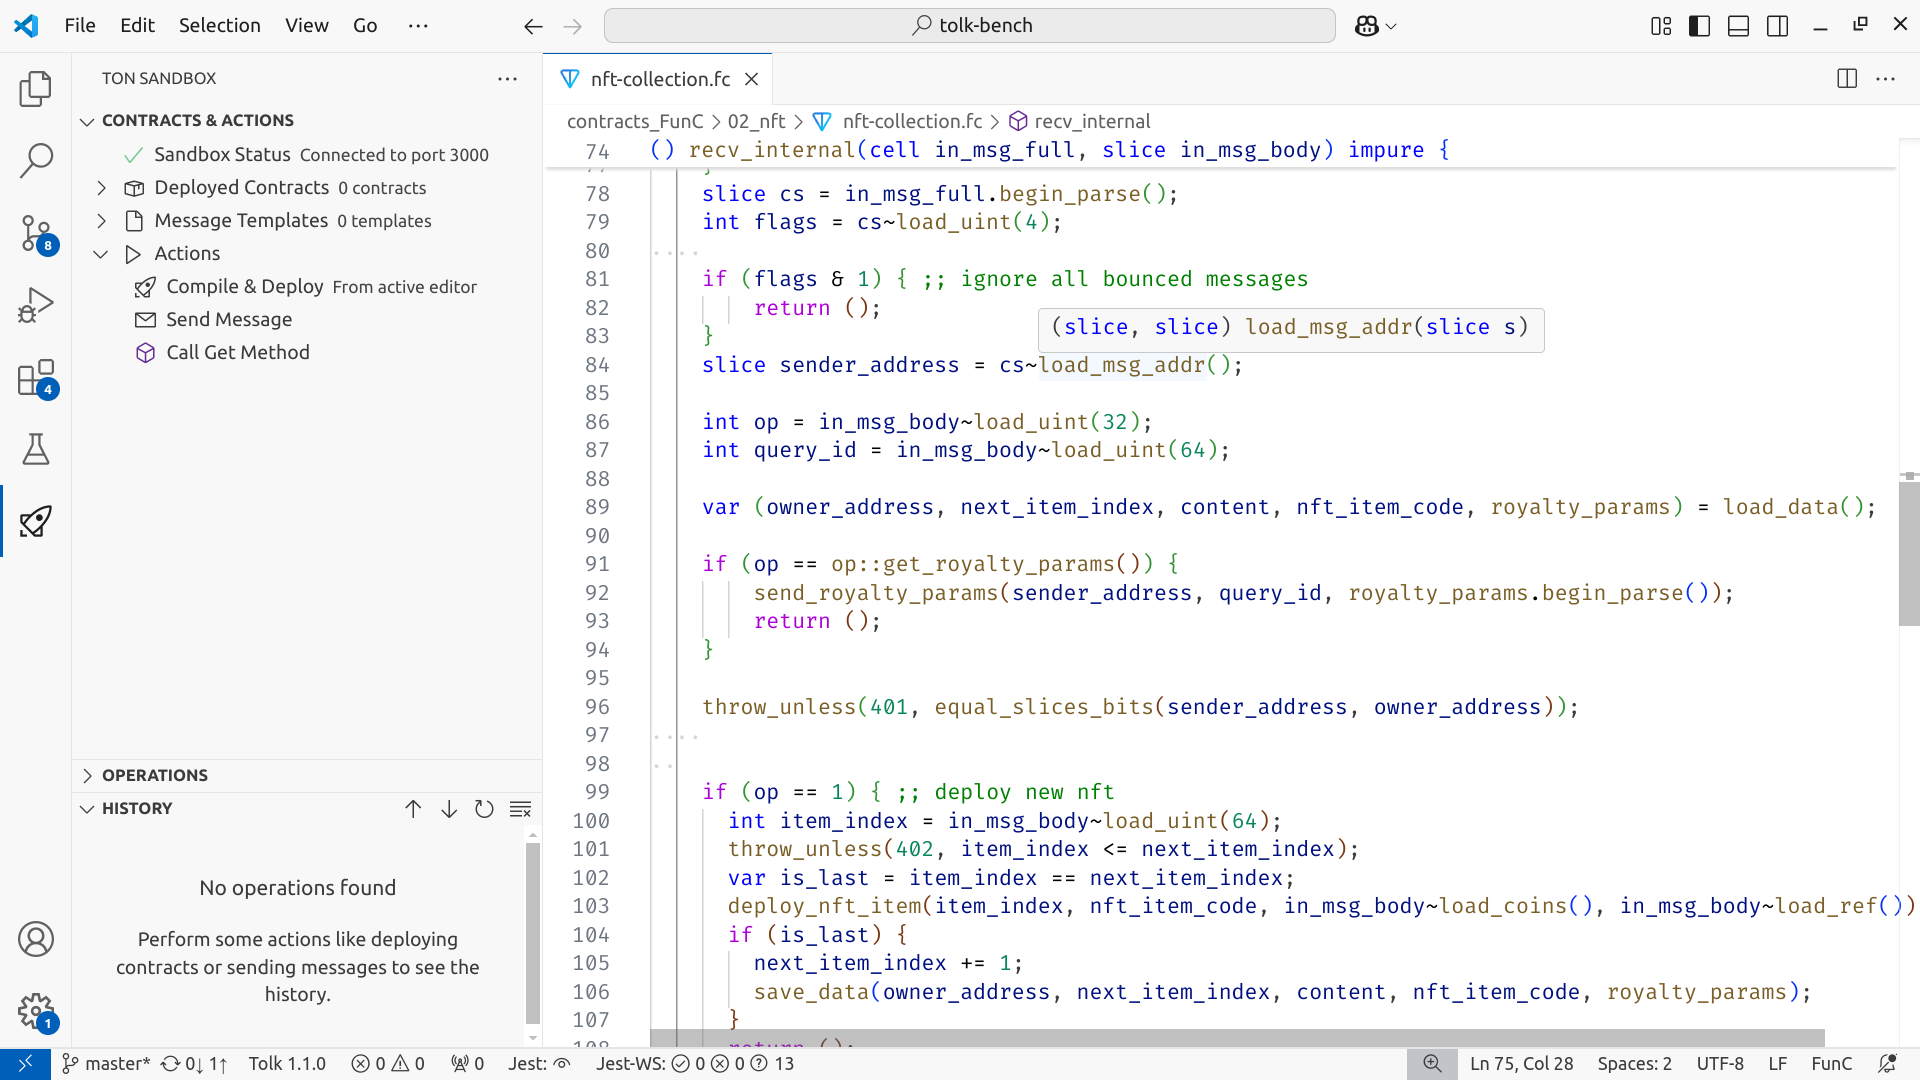Open the Run and Debug view
Screen dimensions: 1920x1080
[36, 305]
